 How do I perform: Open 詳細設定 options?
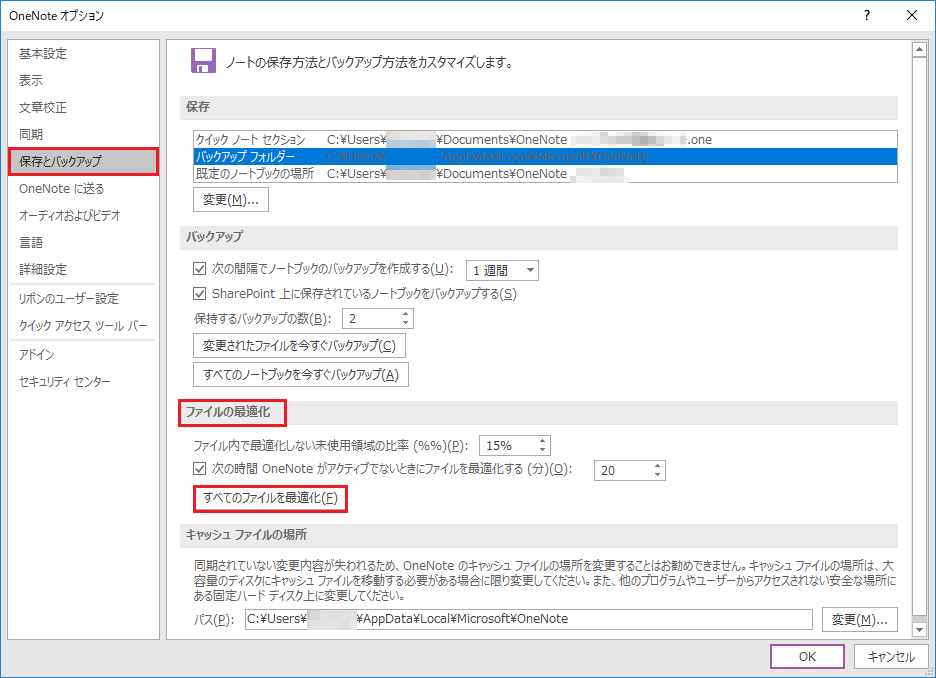click(x=43, y=269)
